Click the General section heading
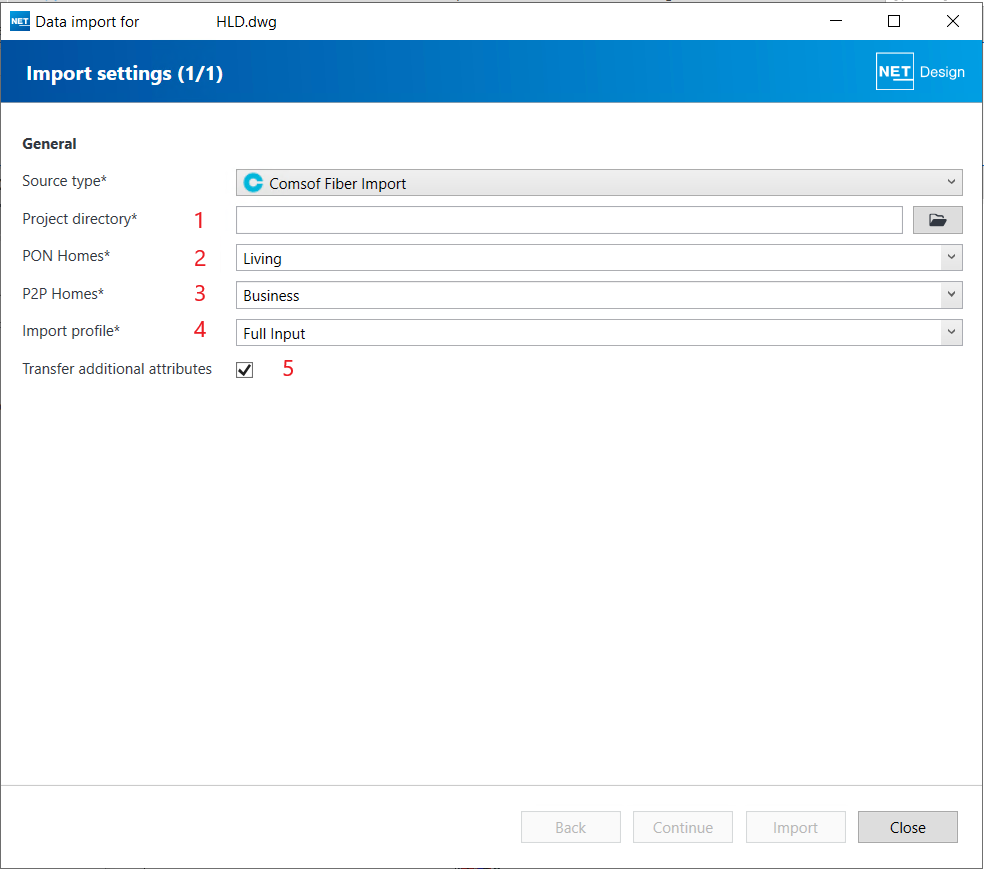984x869 pixels. 49,144
